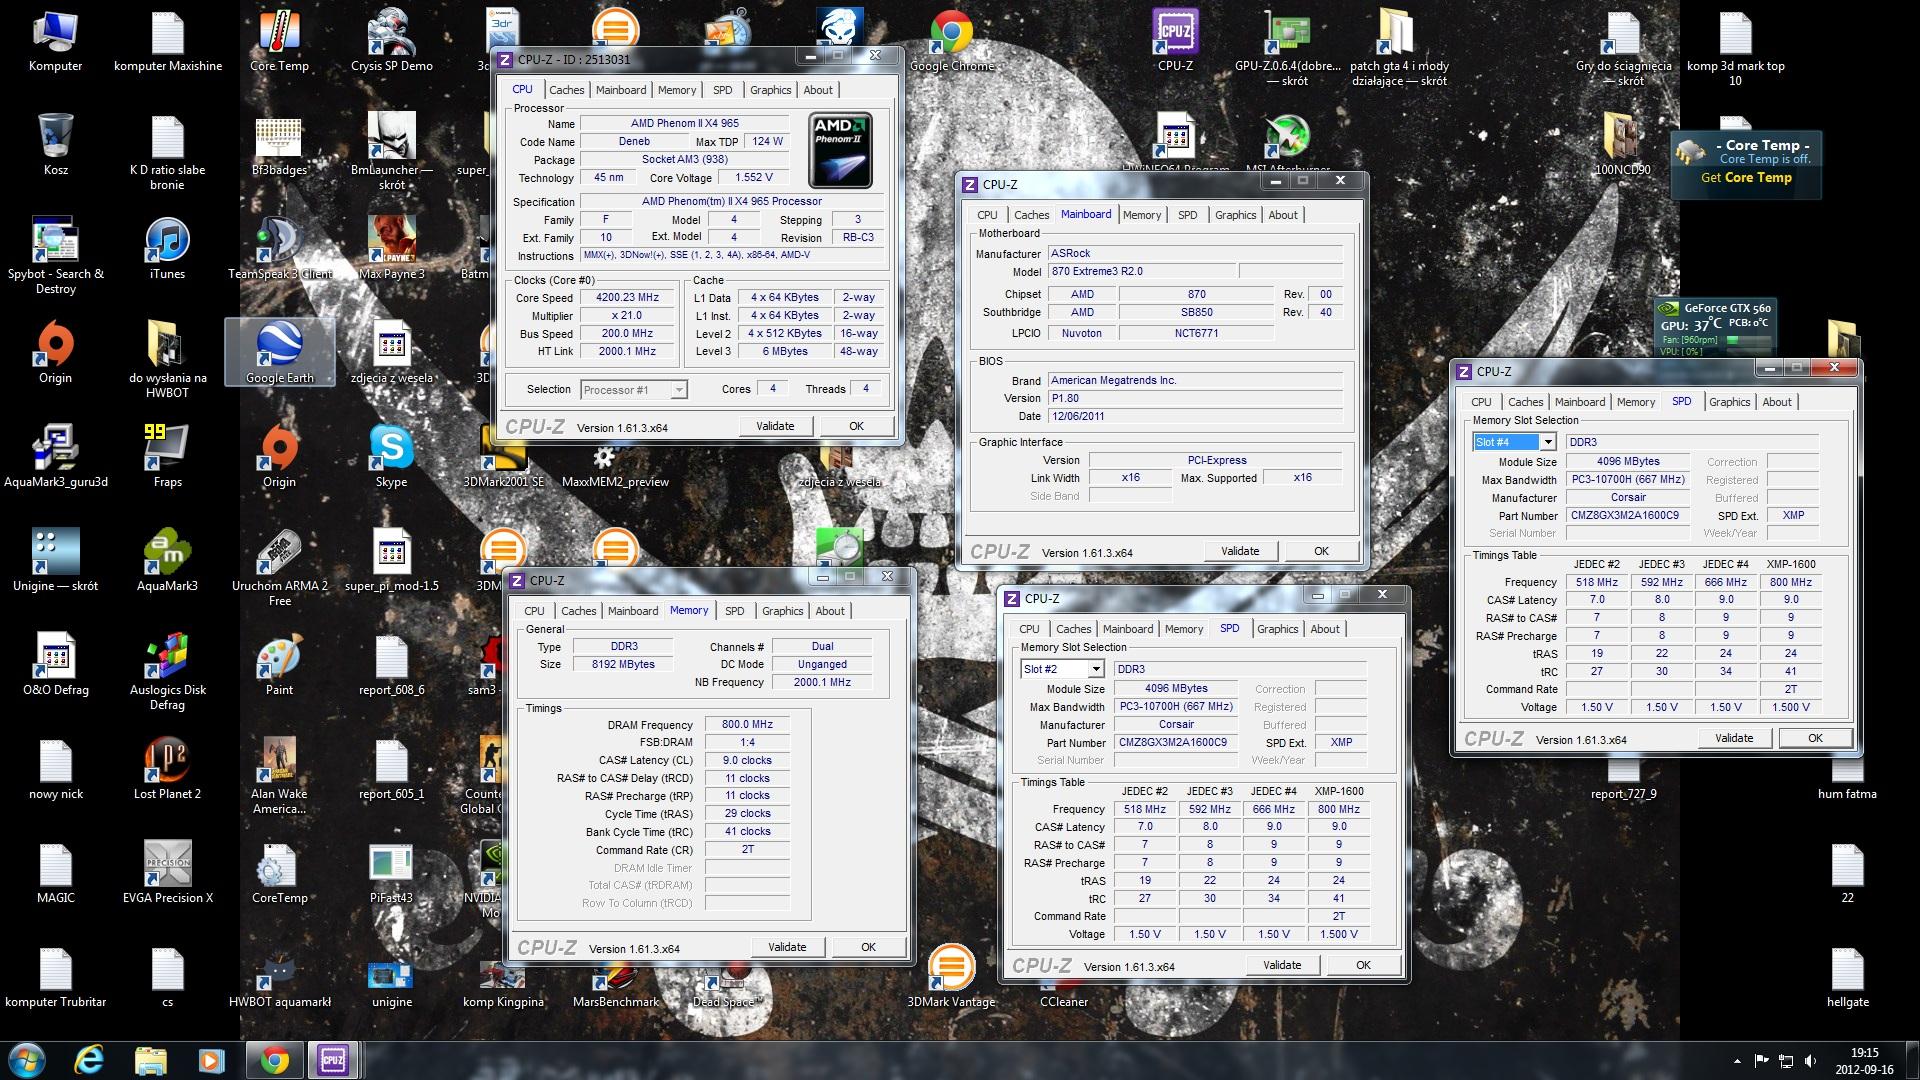The height and width of the screenshot is (1080, 1920).
Task: Open GPU-Z desktop shortcut
Action: (x=1288, y=48)
